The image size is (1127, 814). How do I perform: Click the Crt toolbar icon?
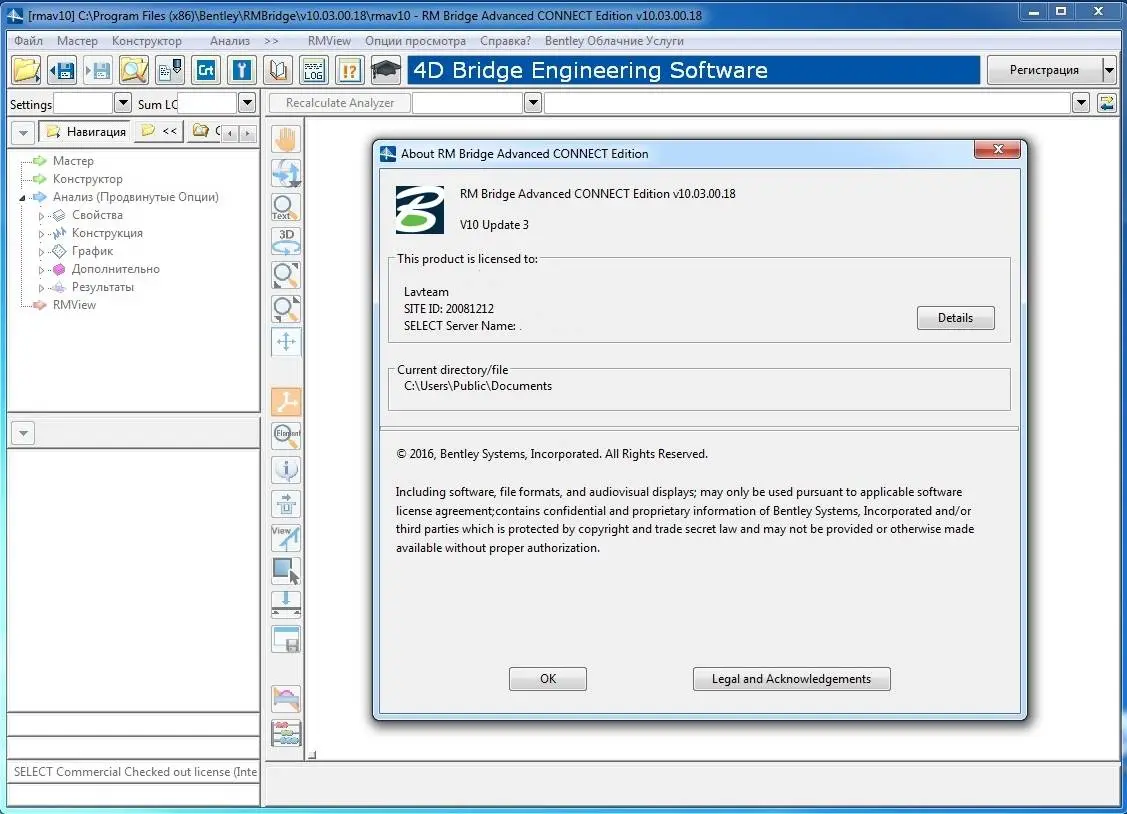coord(206,70)
